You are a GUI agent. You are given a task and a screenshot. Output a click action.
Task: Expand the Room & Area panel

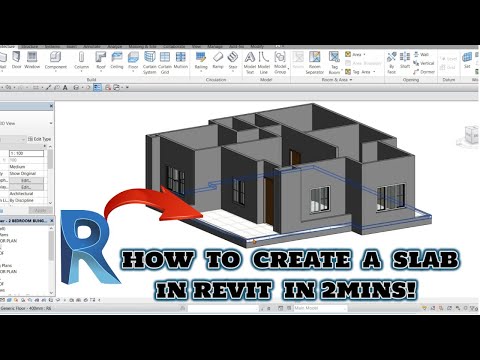[337, 80]
